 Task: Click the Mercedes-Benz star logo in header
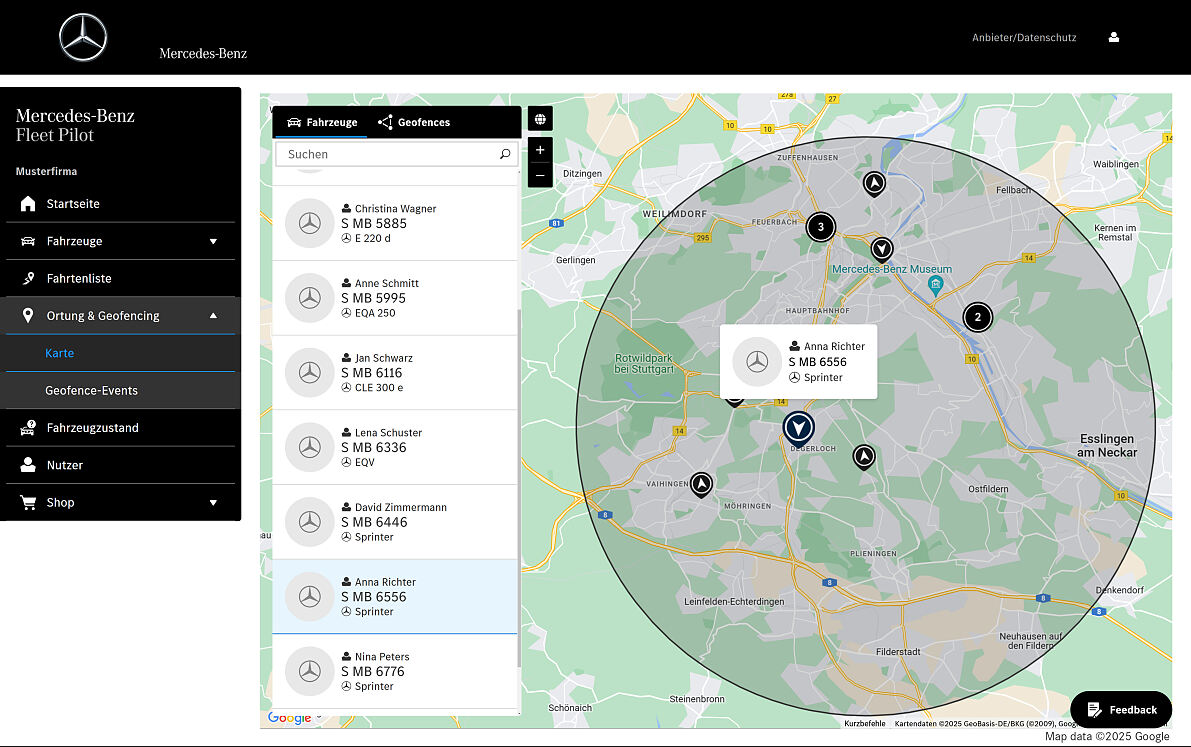[82, 38]
